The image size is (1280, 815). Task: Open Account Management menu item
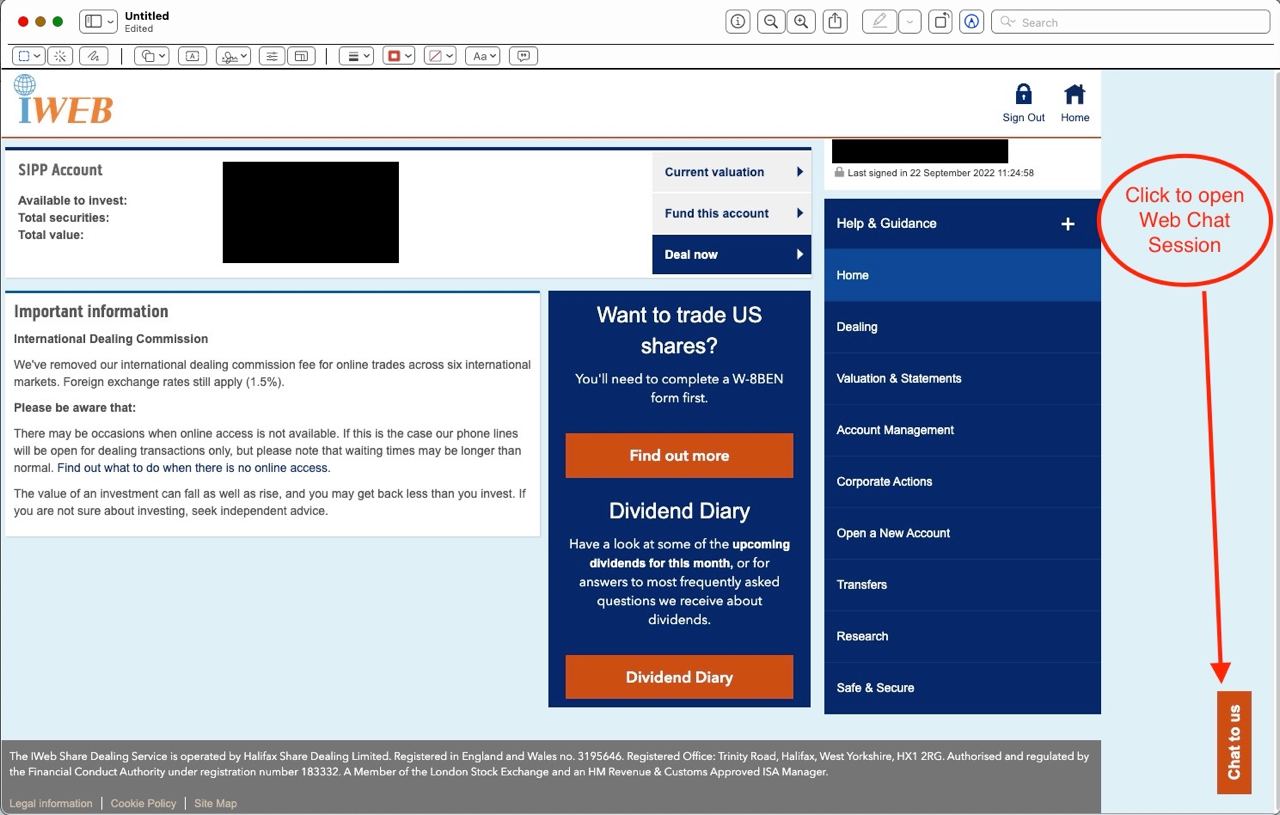pyautogui.click(x=962, y=430)
